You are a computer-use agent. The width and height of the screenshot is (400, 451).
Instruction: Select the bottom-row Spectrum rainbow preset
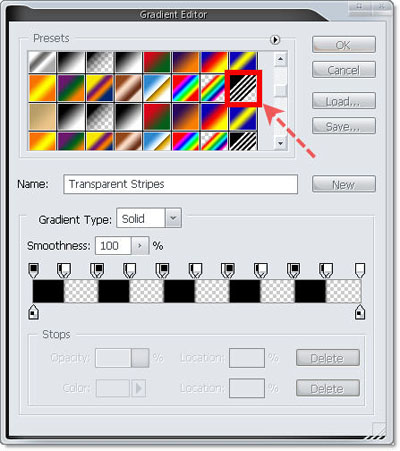click(x=186, y=141)
